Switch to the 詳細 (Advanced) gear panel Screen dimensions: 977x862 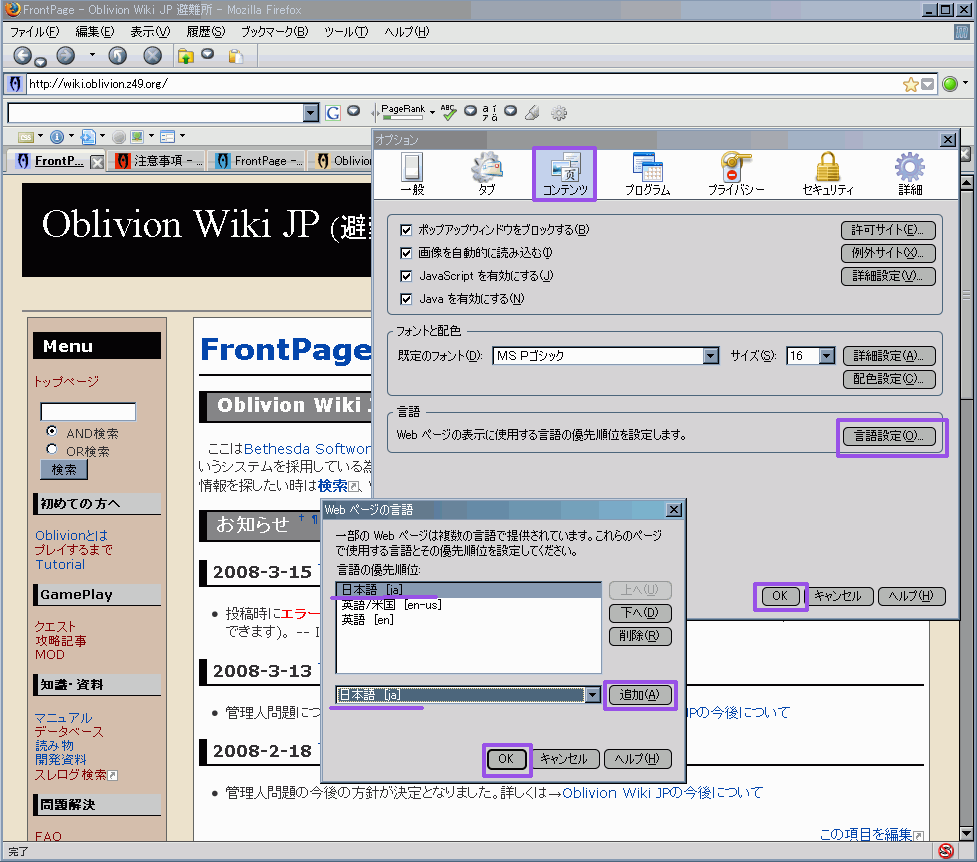(909, 173)
